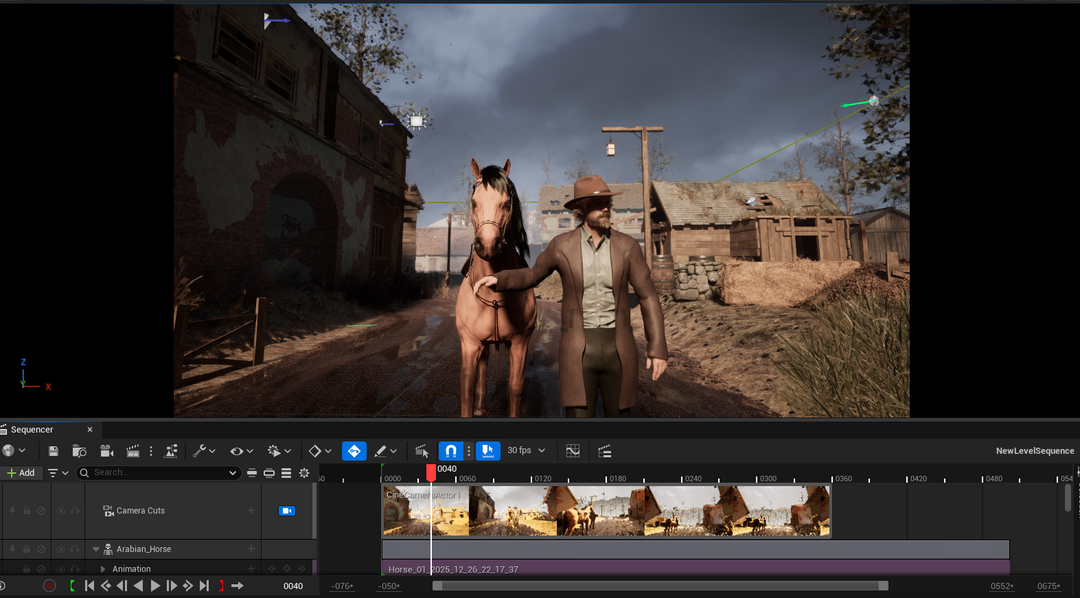Add track to Arabian_Horse

pyautogui.click(x=251, y=549)
